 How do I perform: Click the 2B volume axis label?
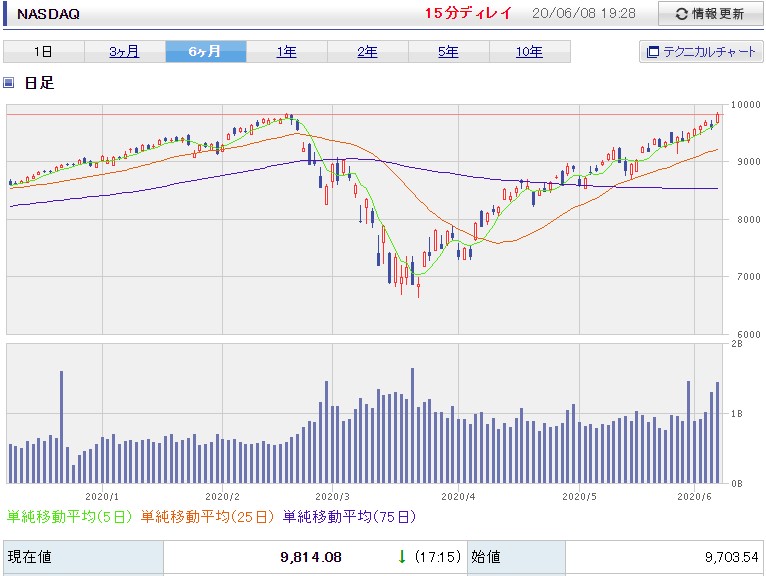(737, 344)
